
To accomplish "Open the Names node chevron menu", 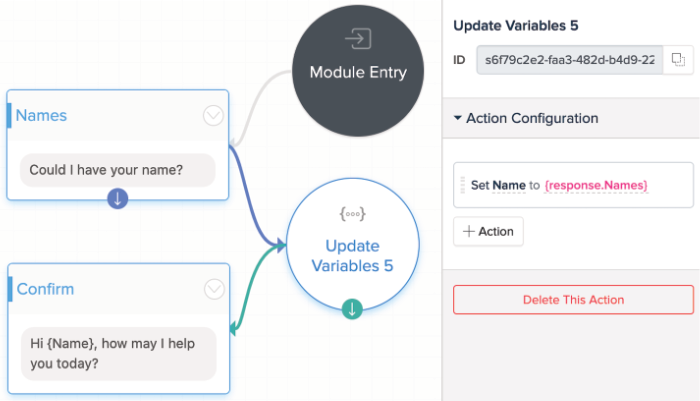I will click(213, 116).
